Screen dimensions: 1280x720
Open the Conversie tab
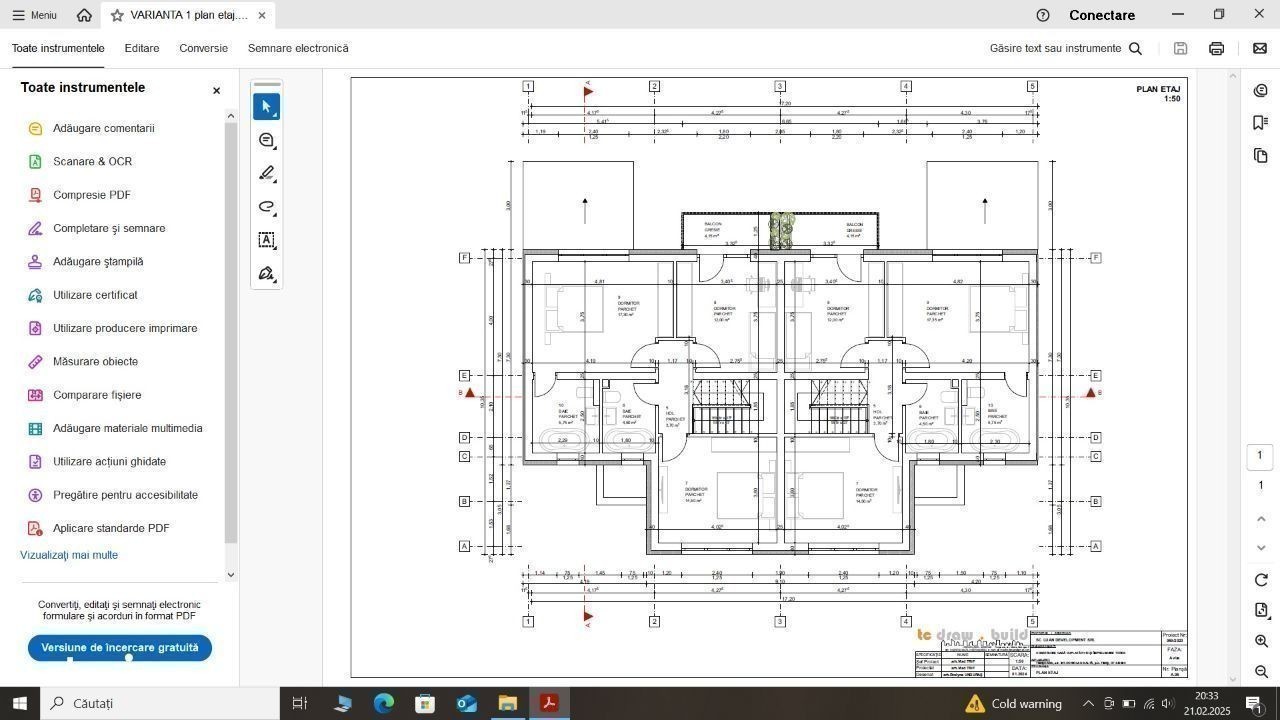click(203, 48)
